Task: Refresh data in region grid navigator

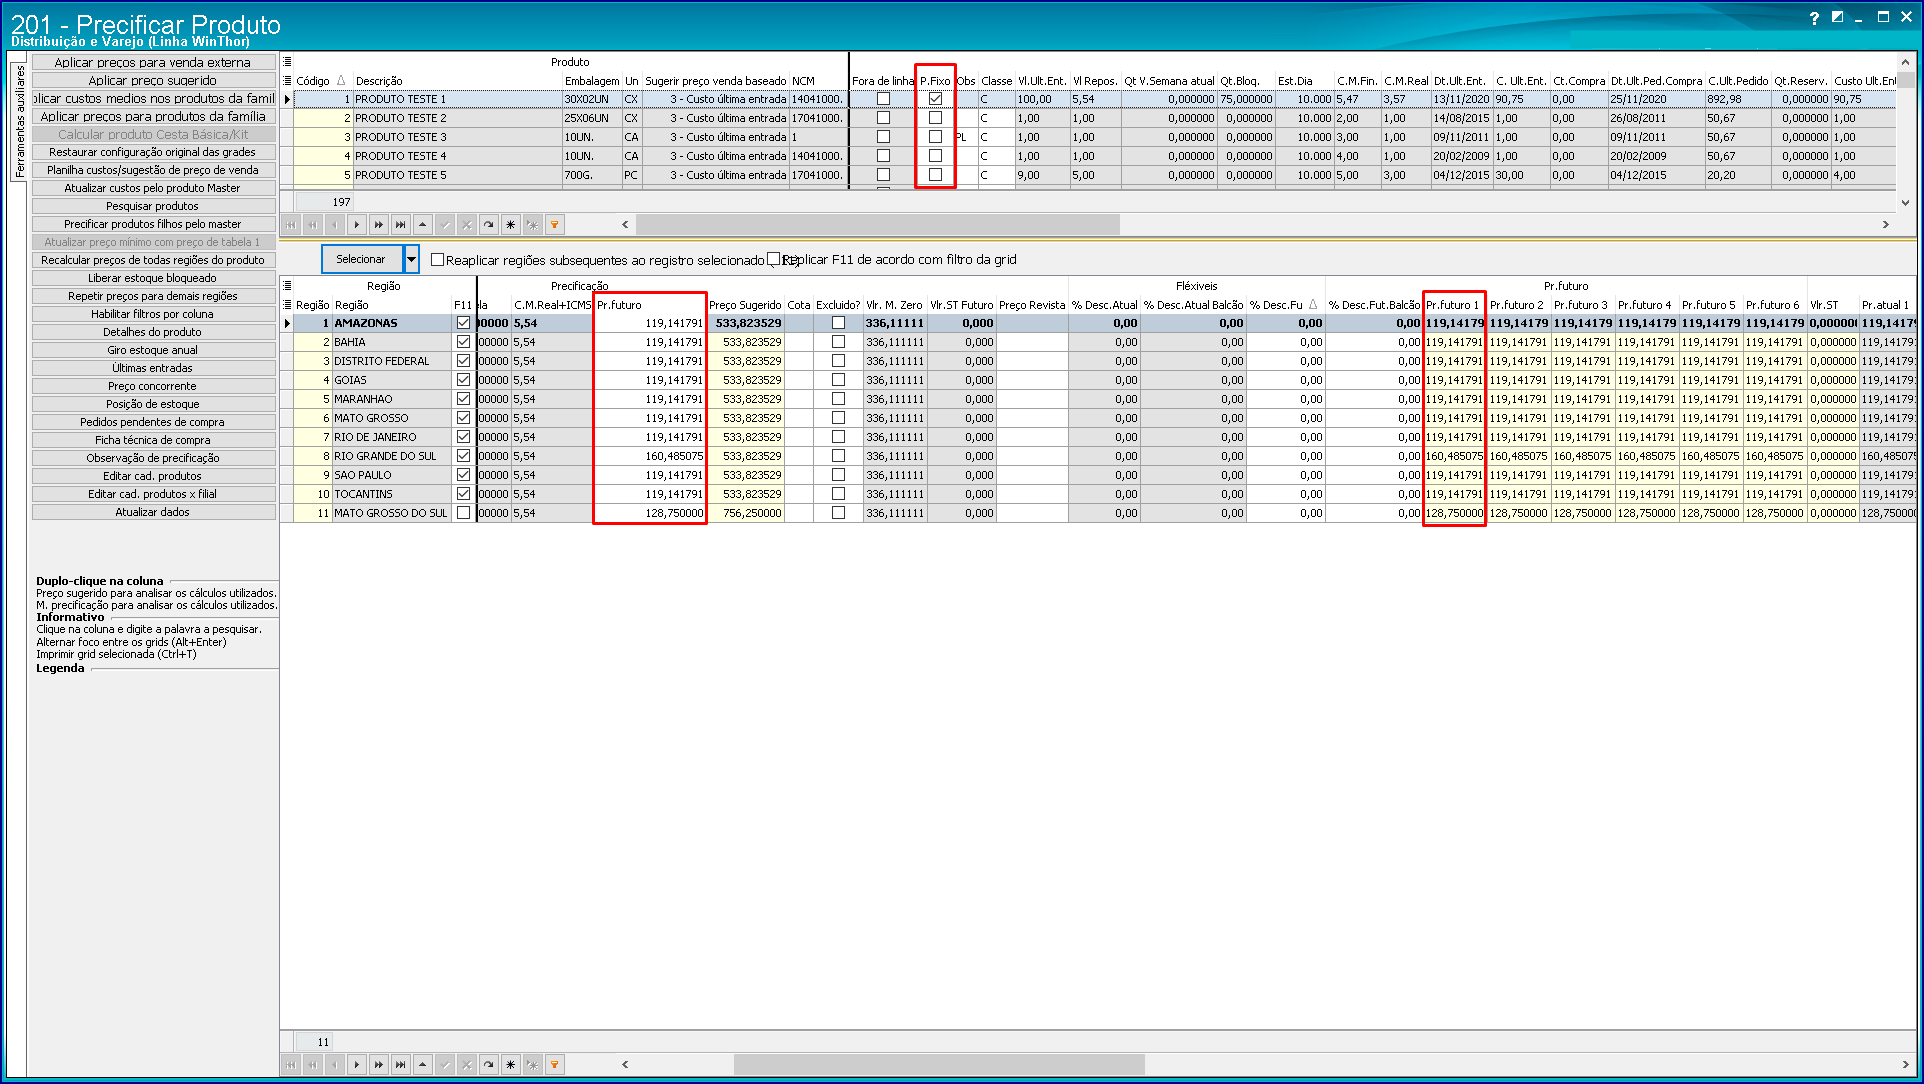Action: point(489,1065)
